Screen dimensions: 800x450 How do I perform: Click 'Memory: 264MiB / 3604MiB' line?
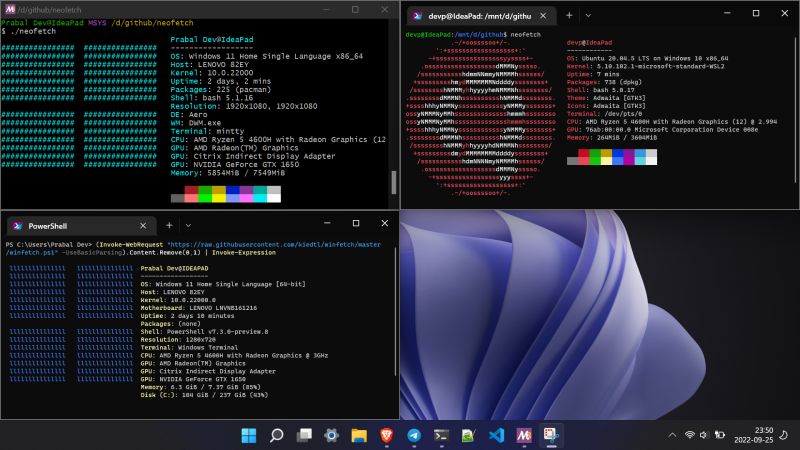(611, 138)
